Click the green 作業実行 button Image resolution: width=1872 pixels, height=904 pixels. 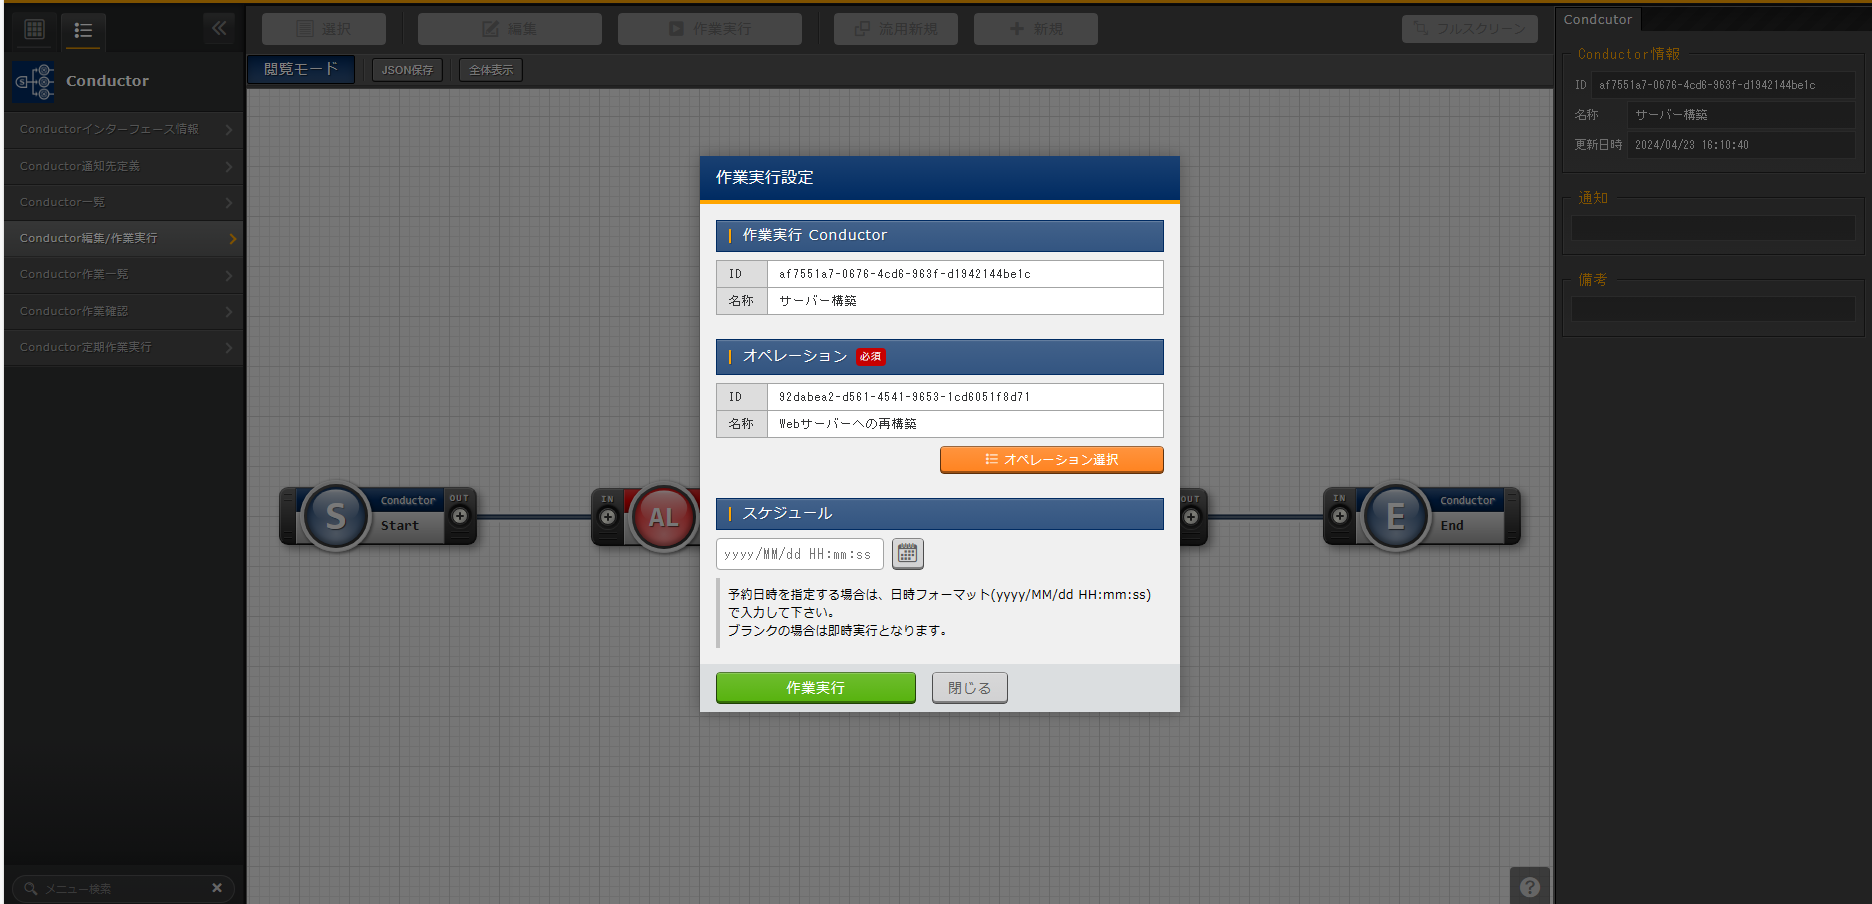pyautogui.click(x=815, y=687)
